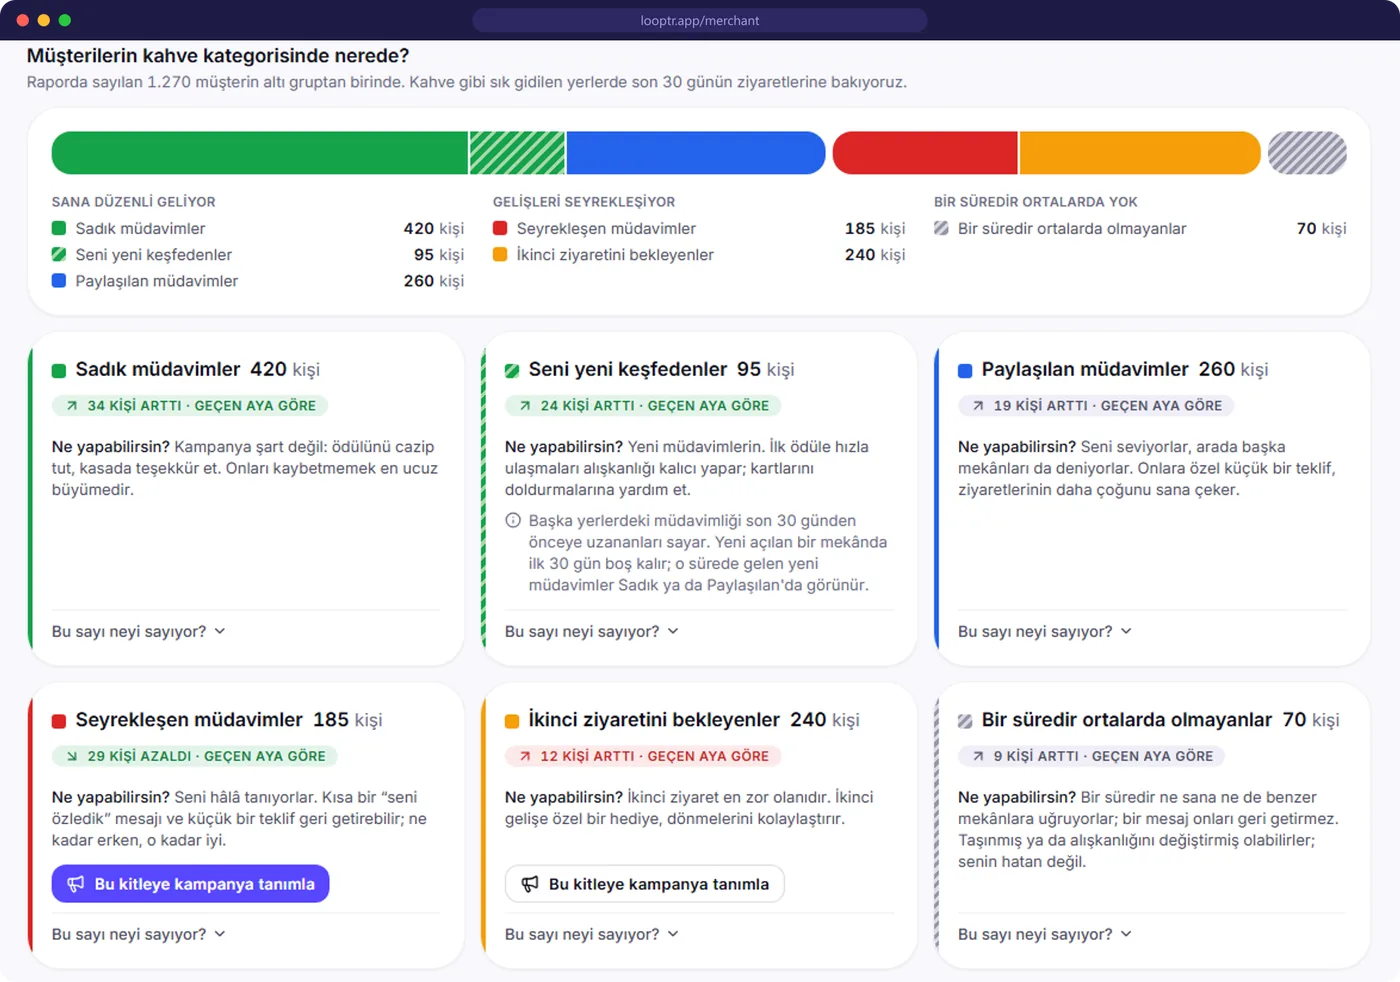The width and height of the screenshot is (1400, 982).
Task: Click the orange segment of the distribution bar
Action: [x=1140, y=153]
